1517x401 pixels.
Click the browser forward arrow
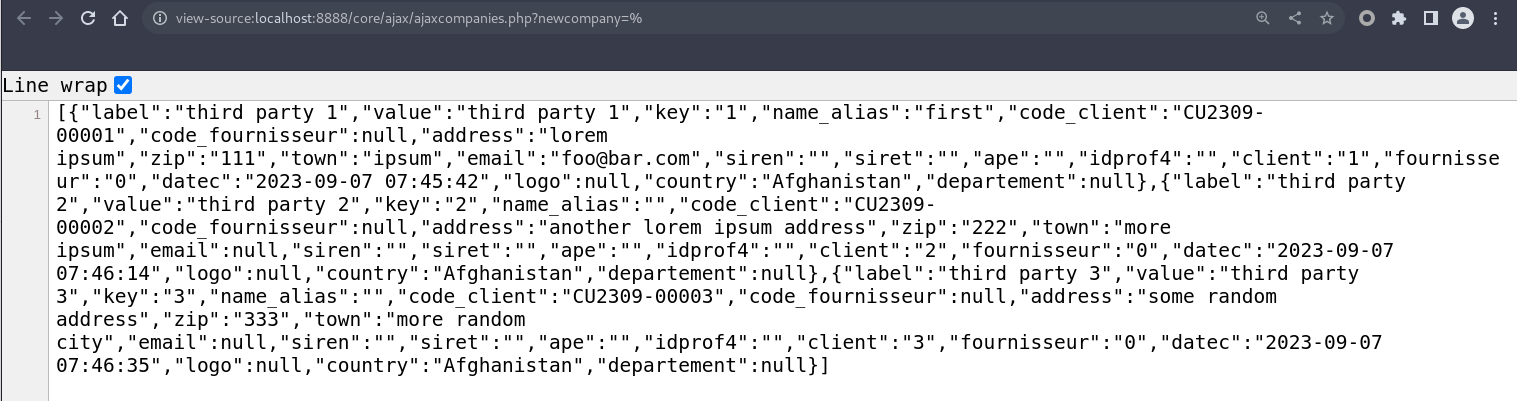56,18
